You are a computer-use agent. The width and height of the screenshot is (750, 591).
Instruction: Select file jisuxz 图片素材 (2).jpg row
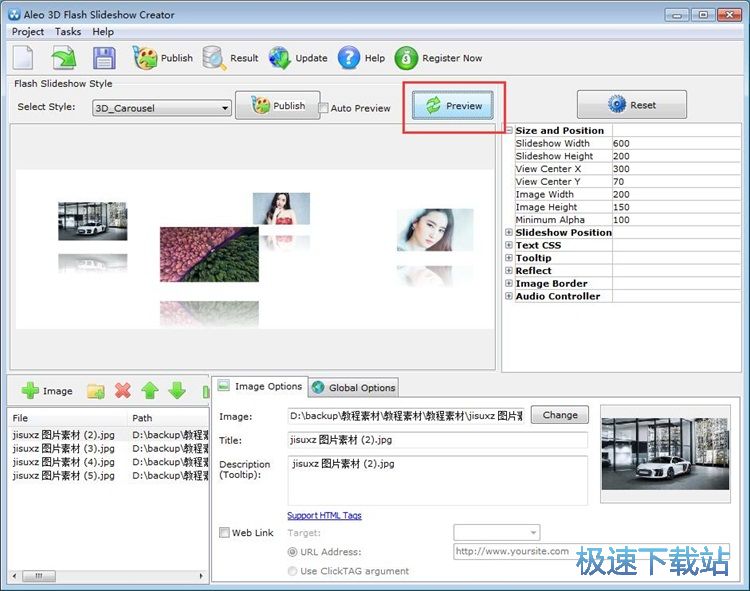[109, 435]
